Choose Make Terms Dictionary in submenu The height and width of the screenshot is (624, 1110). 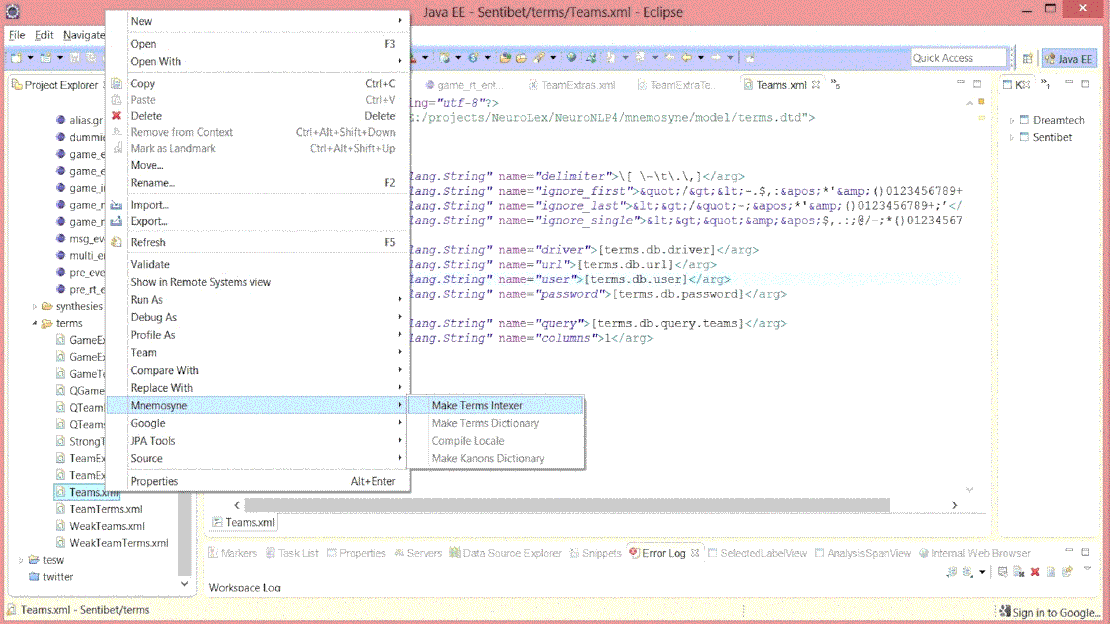(496, 423)
